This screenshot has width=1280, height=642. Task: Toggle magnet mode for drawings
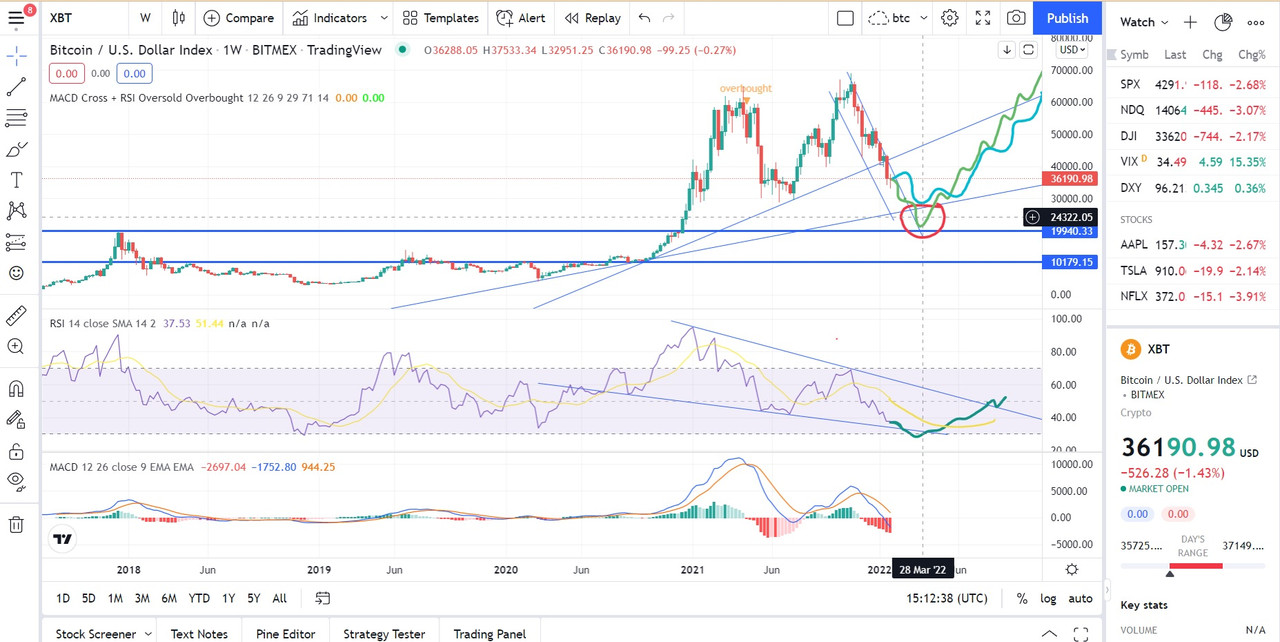click(x=16, y=389)
